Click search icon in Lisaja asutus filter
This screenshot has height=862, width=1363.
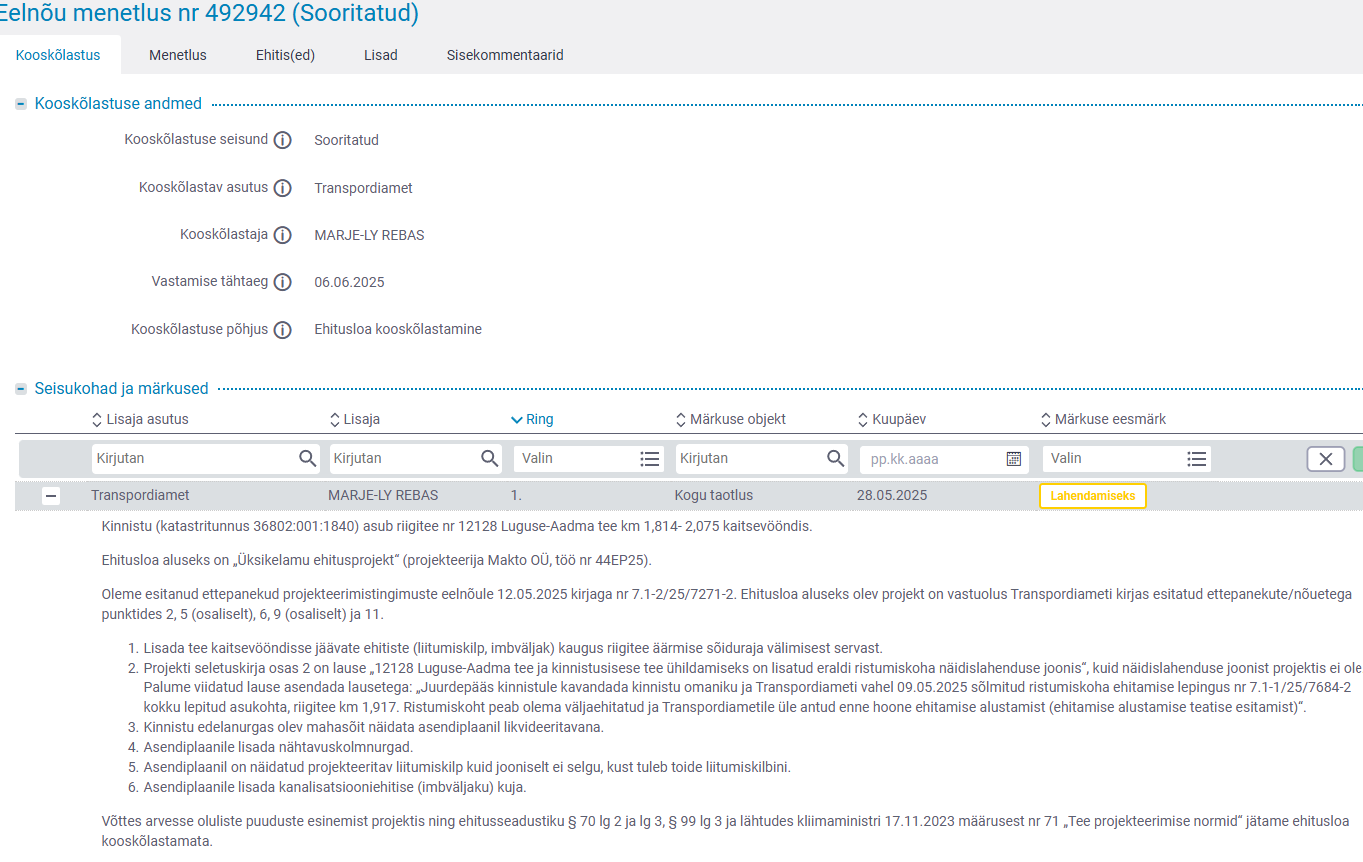coord(307,458)
